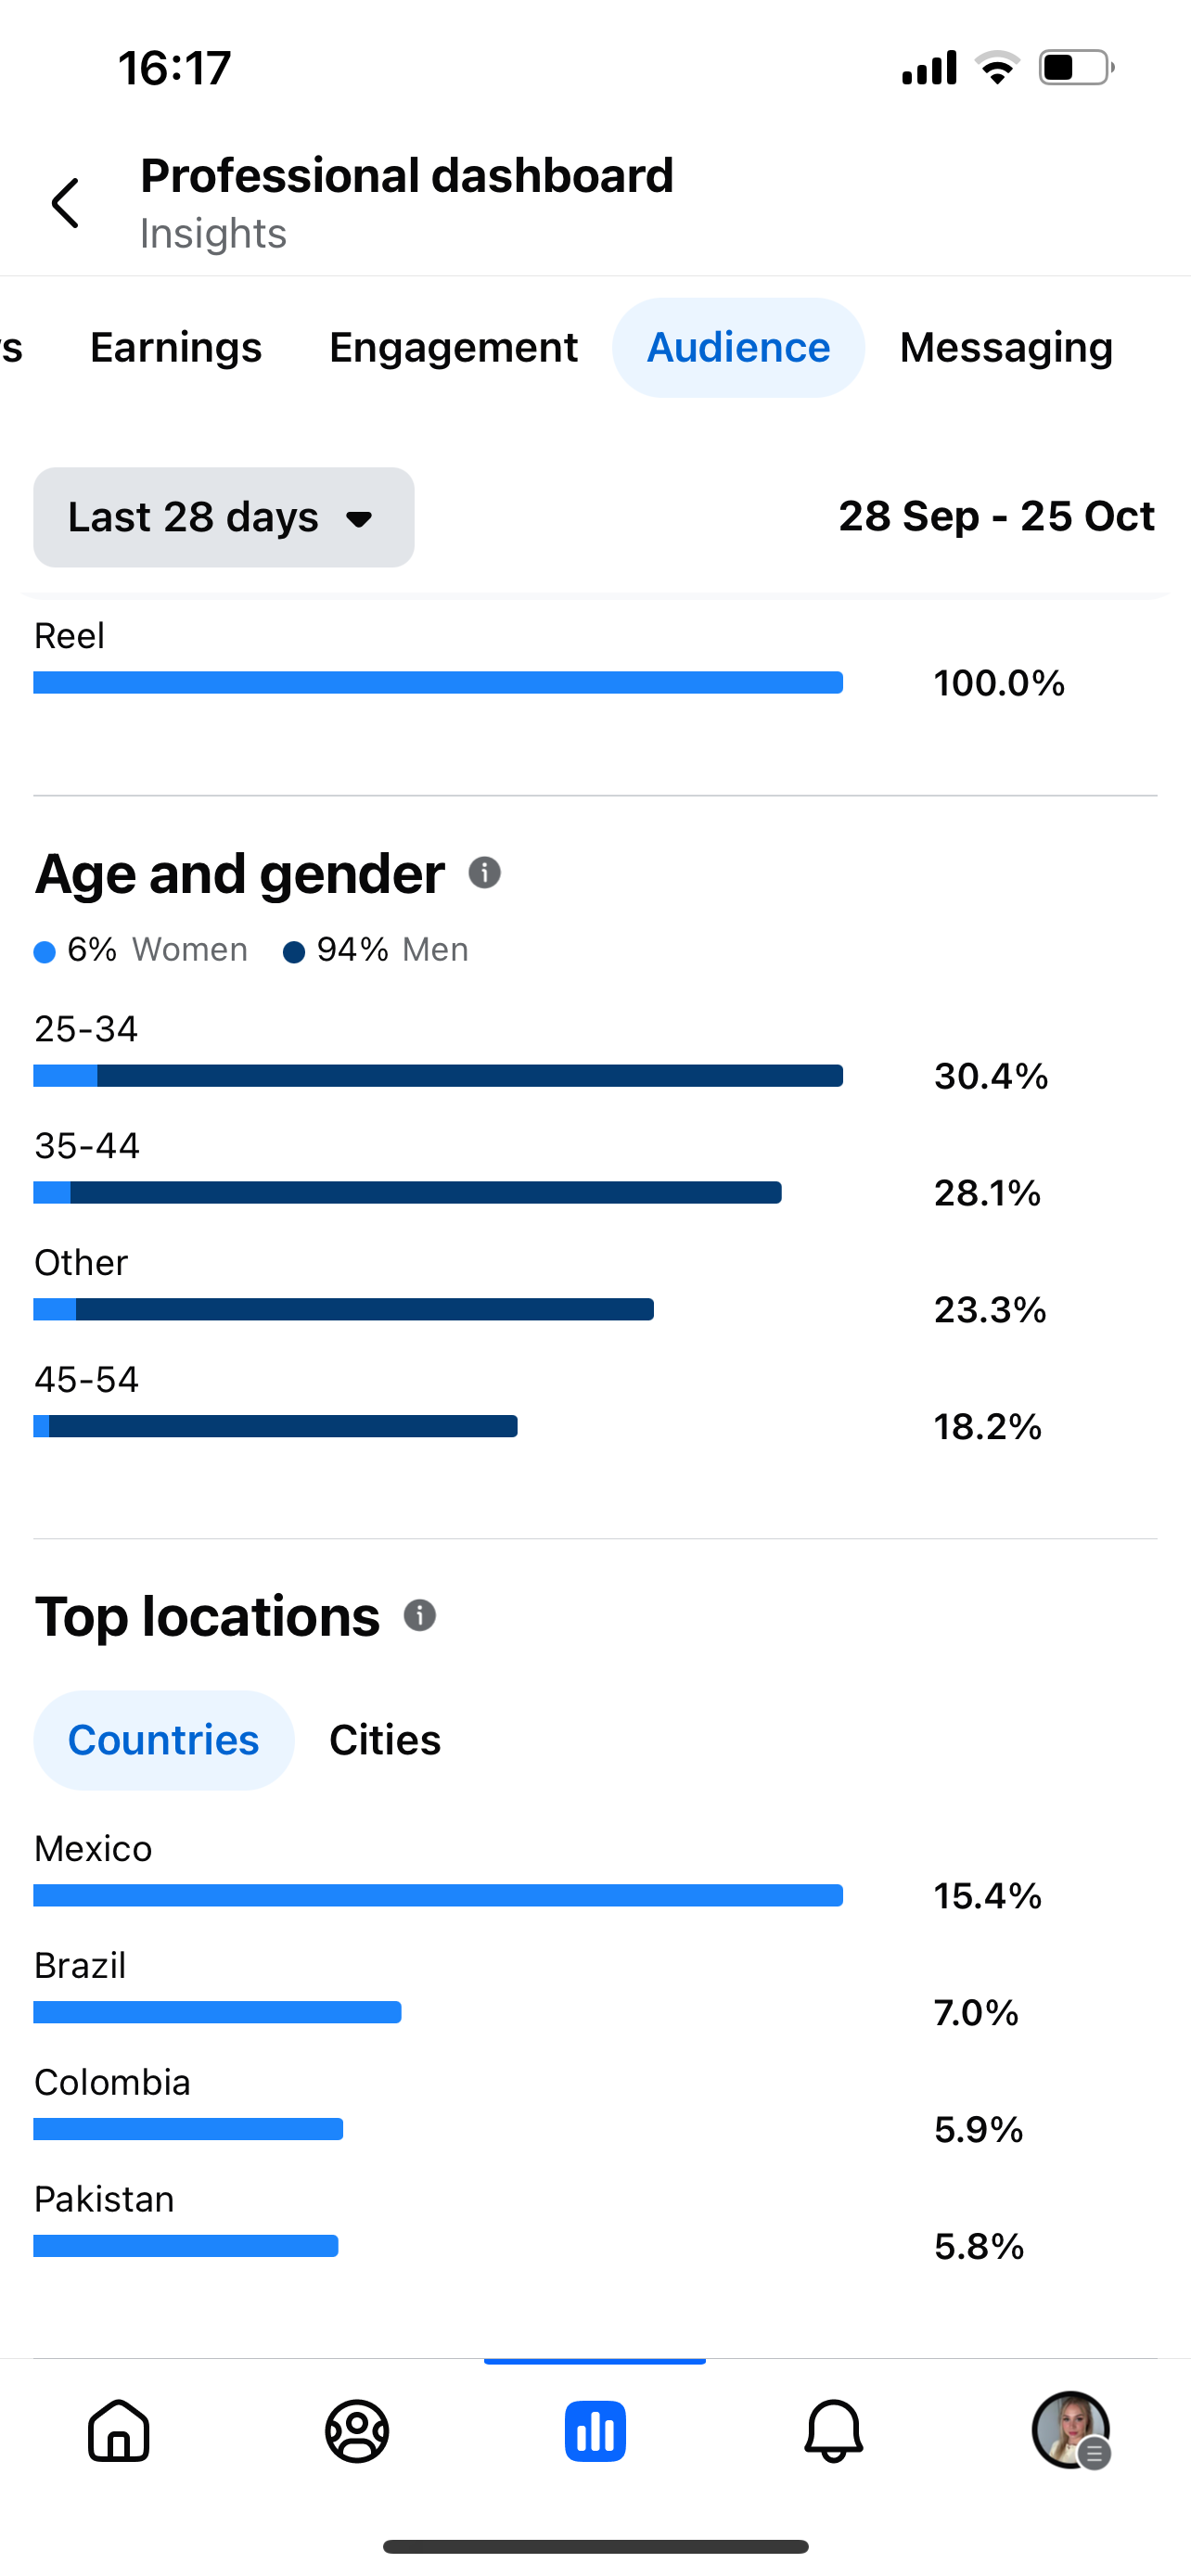Switch locations to Countries view

(x=164, y=1740)
